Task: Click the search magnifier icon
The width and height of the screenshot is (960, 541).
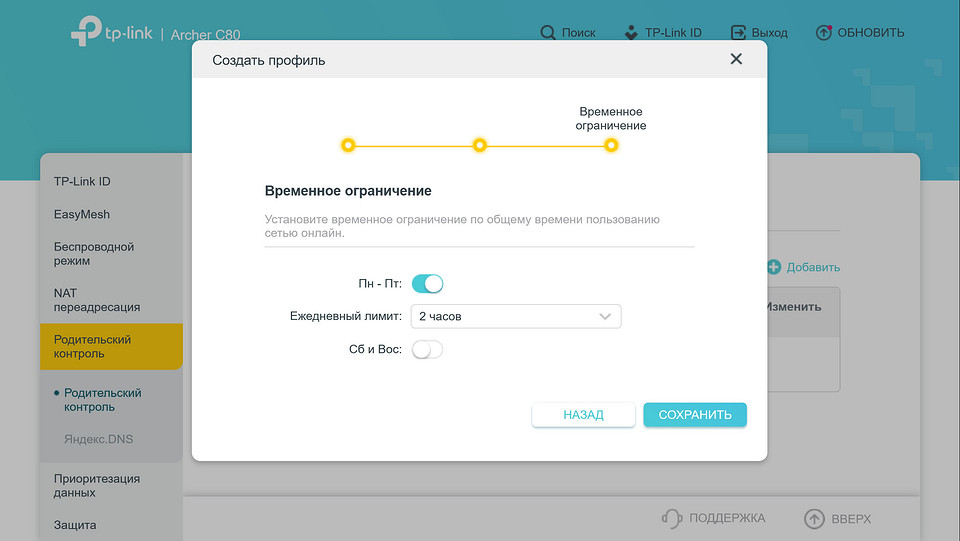Action: (548, 32)
